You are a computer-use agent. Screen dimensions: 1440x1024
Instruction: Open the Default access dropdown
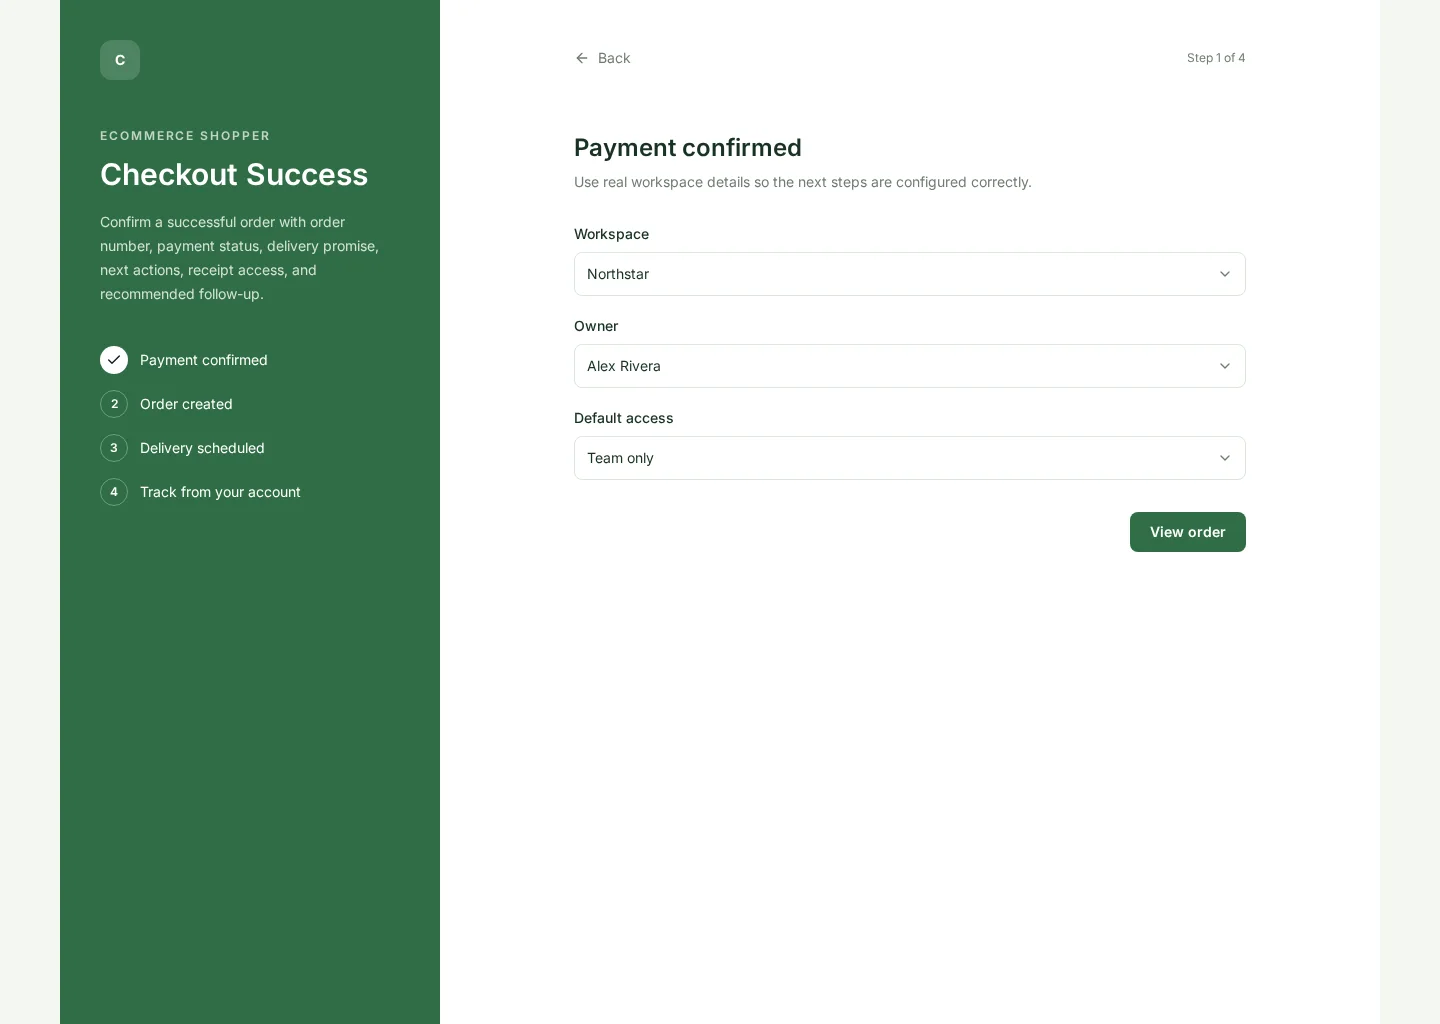point(910,458)
